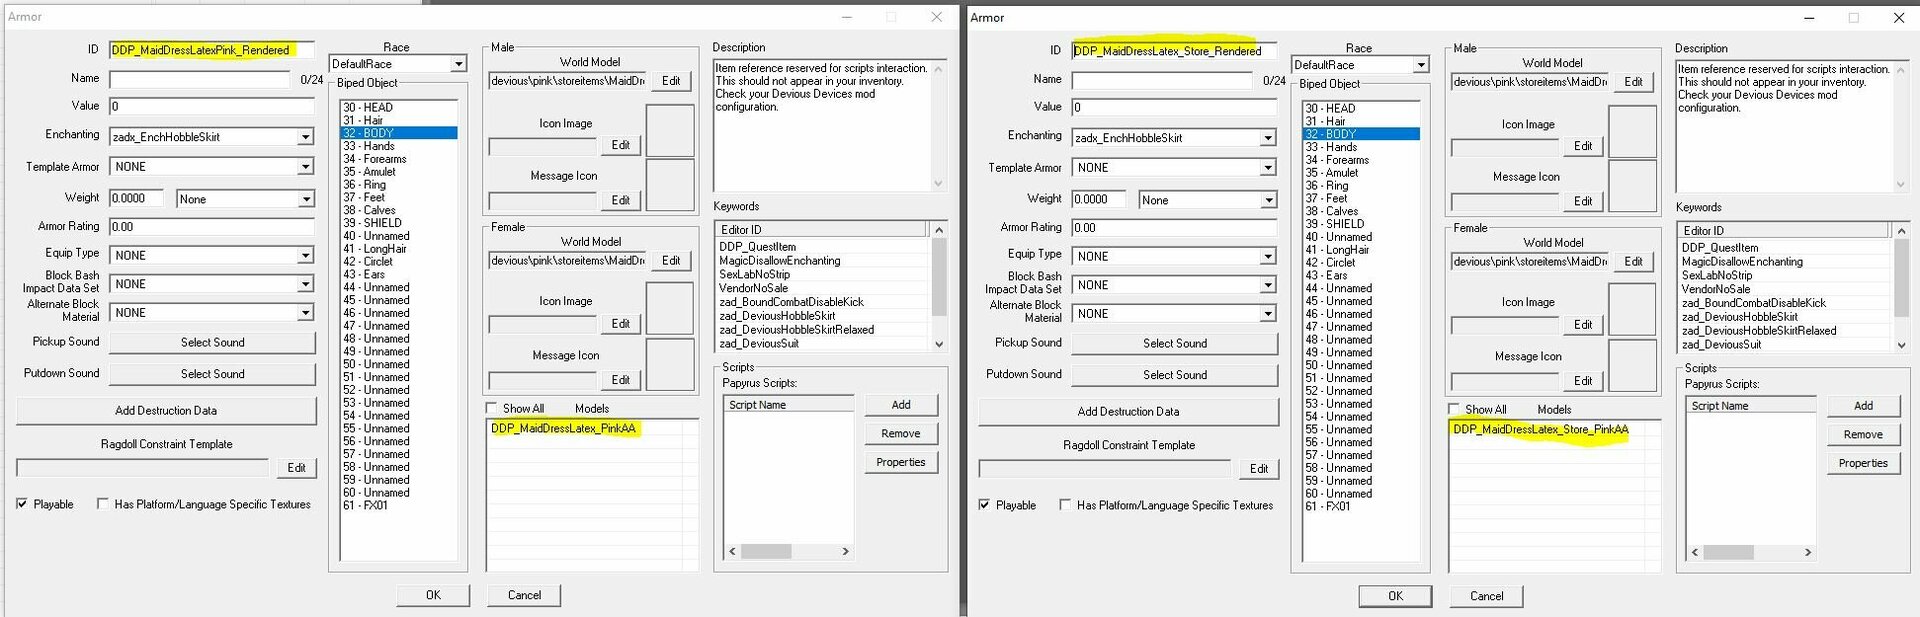Image resolution: width=1920 pixels, height=617 pixels.
Task: Click the ID field in right Armor window
Action: [x=1175, y=51]
